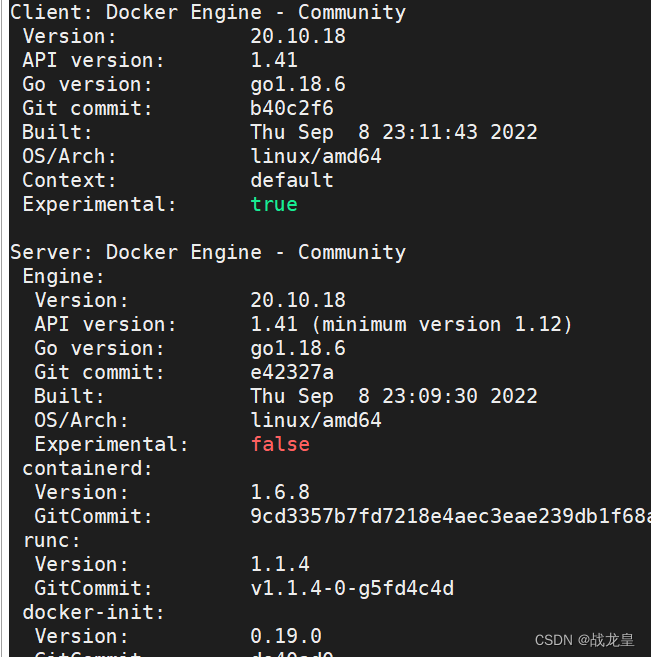Image resolution: width=651 pixels, height=657 pixels.
Task: Select the runc version "1.1.4"
Action: coord(280,564)
